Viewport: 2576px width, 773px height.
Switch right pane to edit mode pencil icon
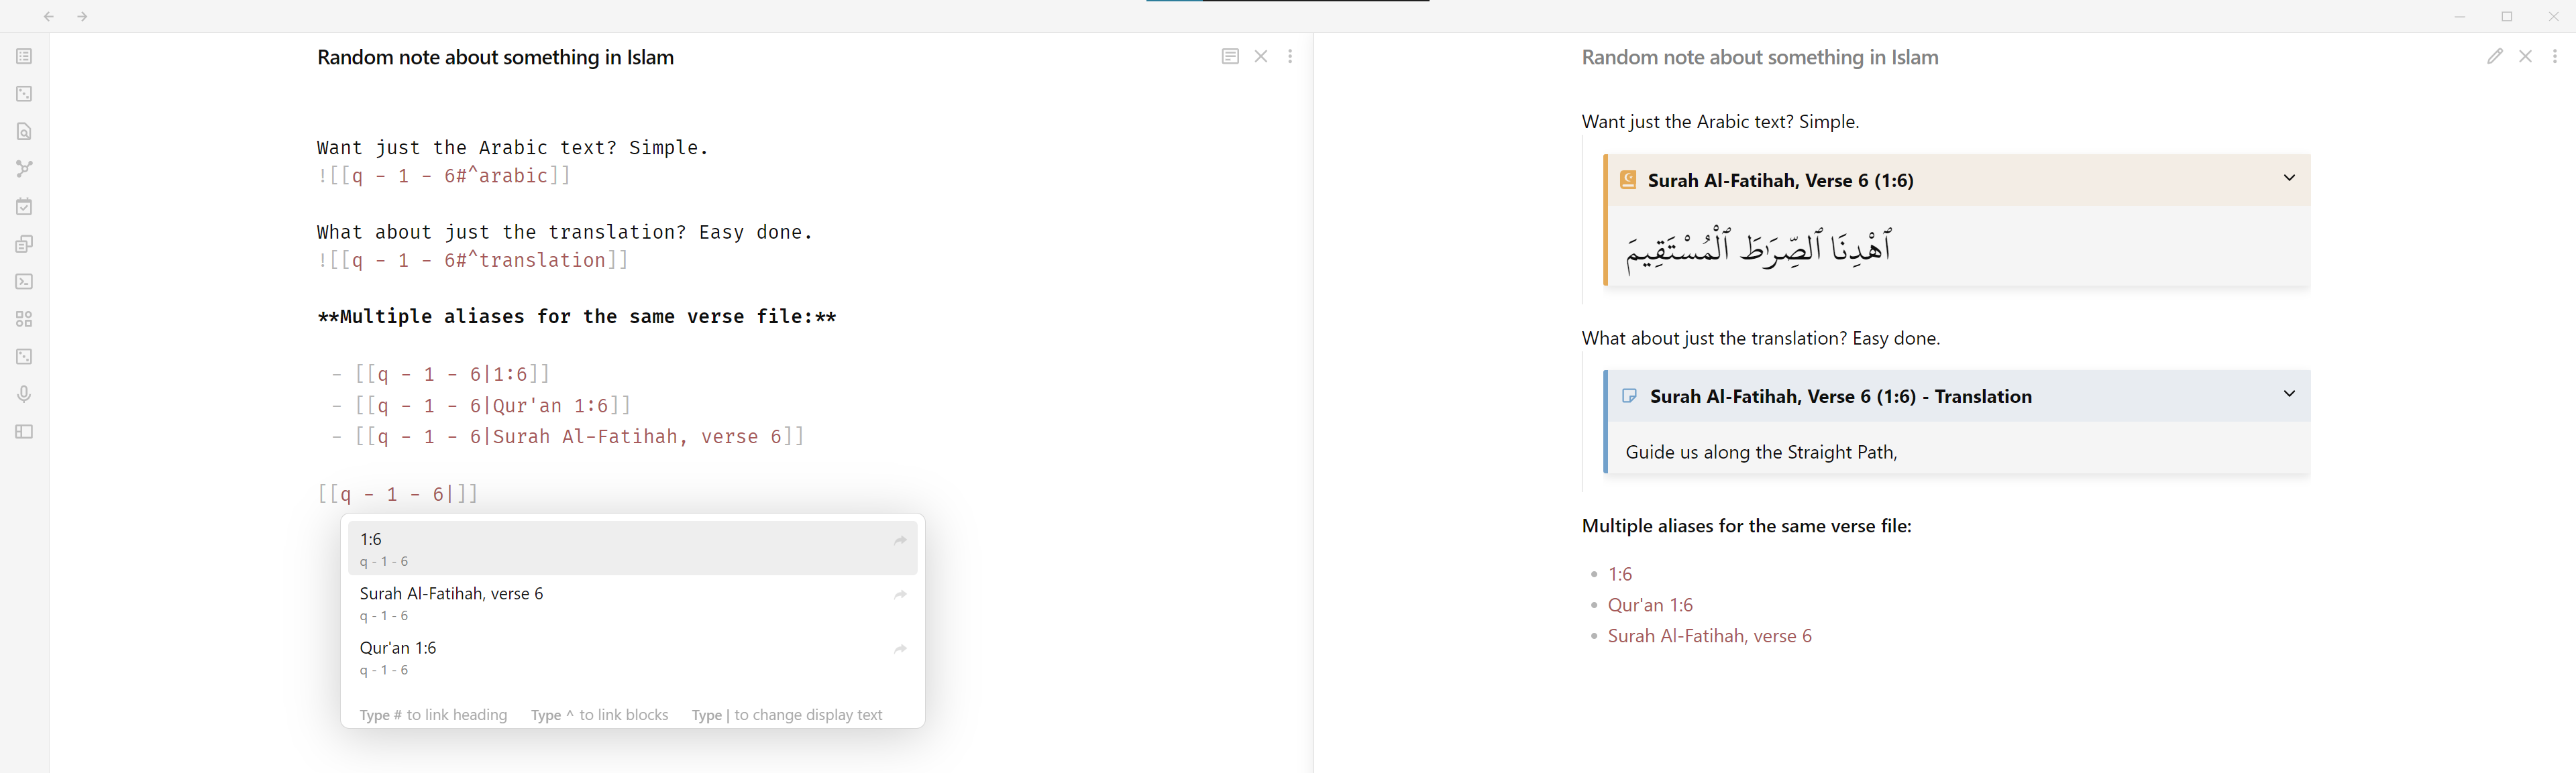2494,57
